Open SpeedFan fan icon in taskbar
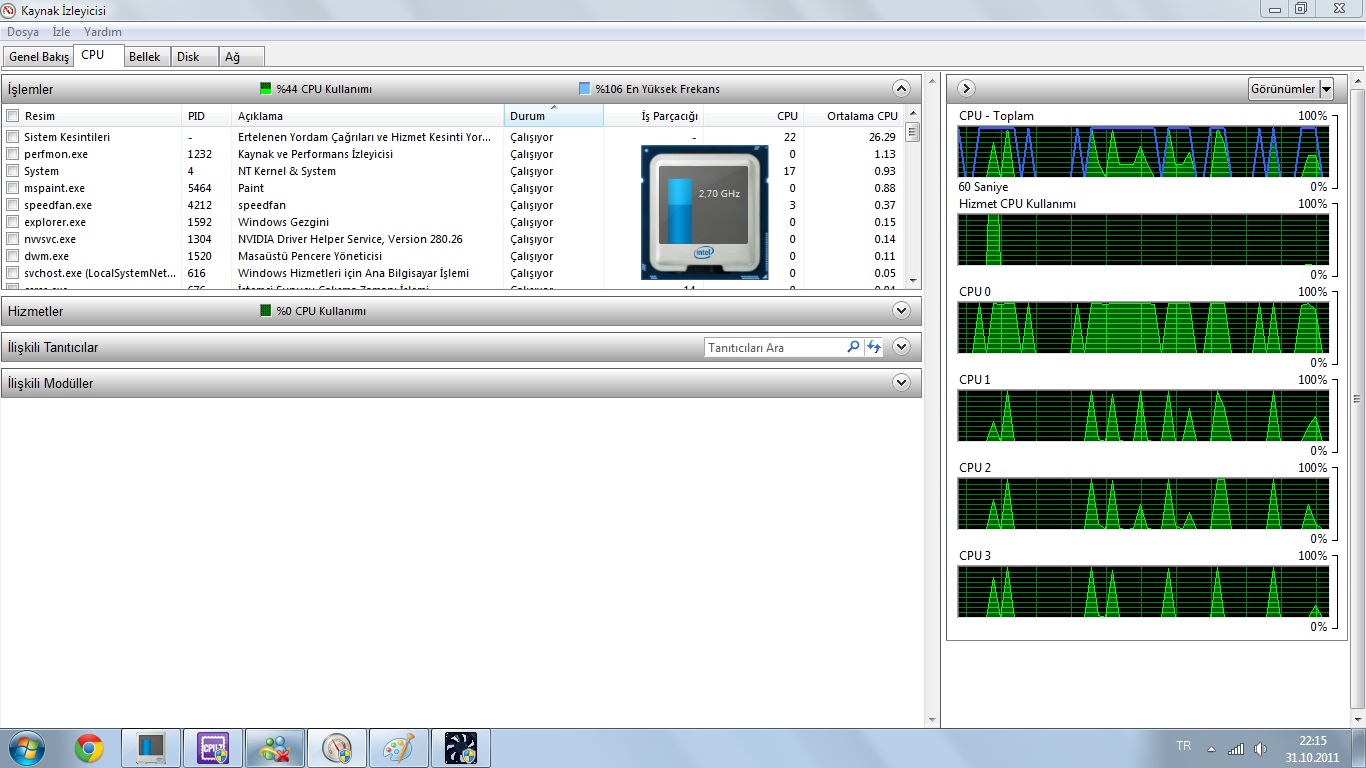Screen dimensions: 1366x768 461,748
